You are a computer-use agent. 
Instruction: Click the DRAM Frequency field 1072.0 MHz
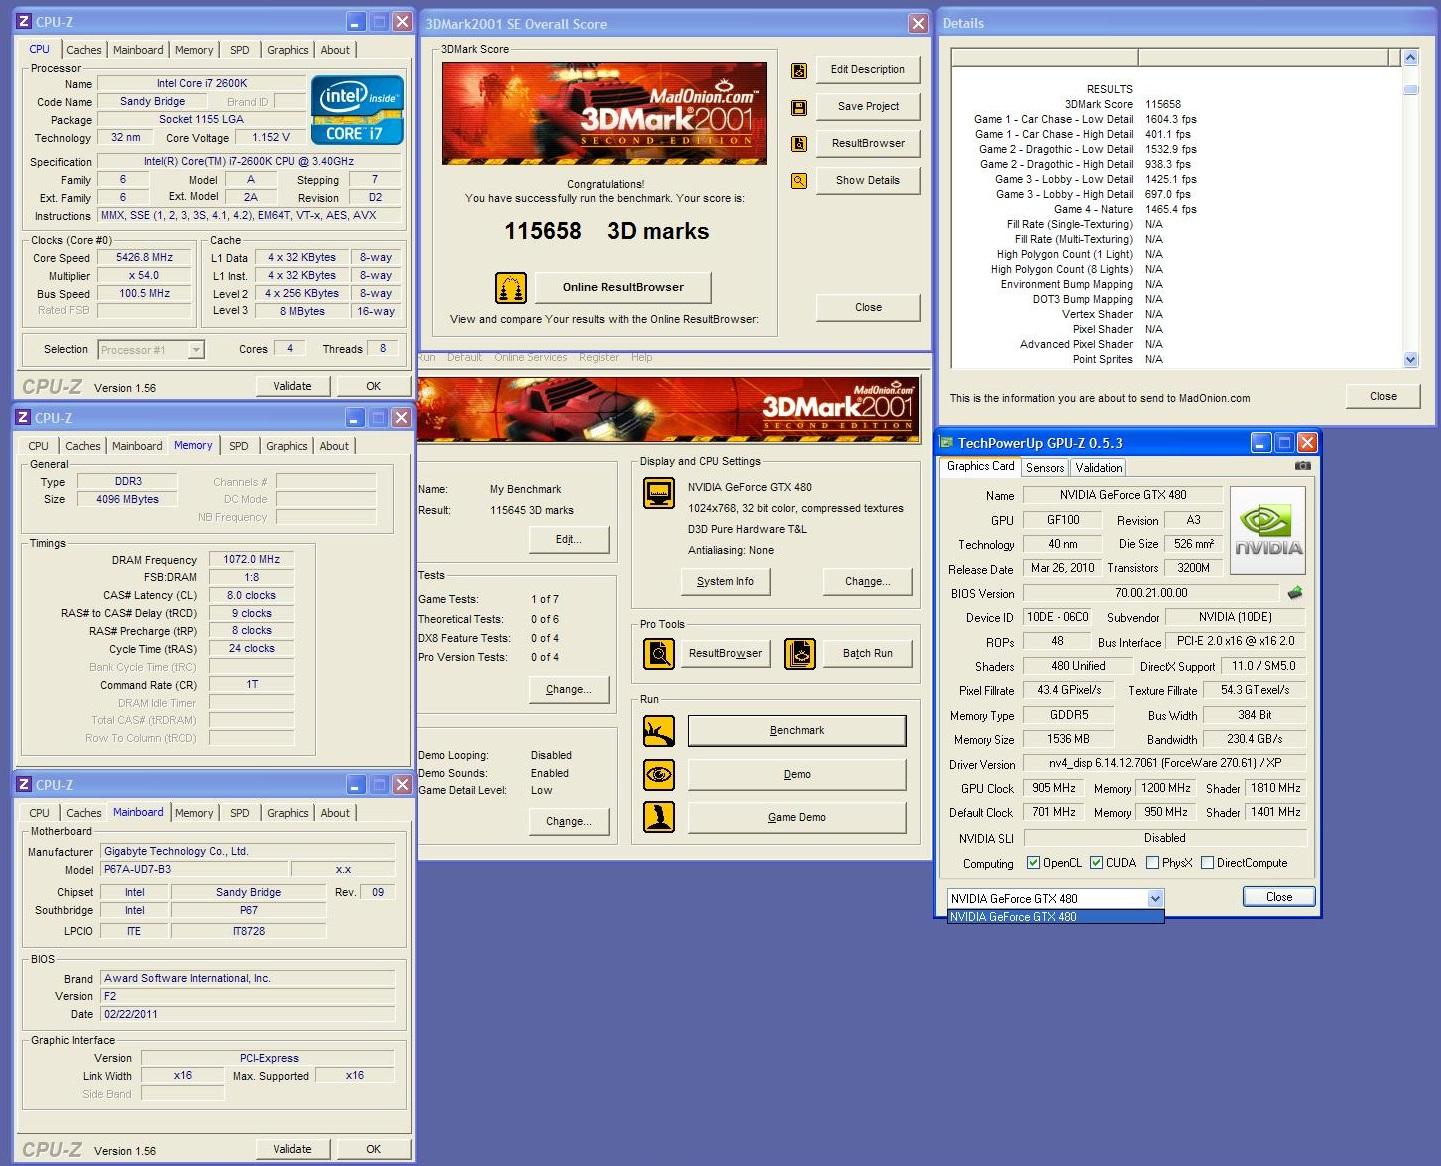(251, 559)
